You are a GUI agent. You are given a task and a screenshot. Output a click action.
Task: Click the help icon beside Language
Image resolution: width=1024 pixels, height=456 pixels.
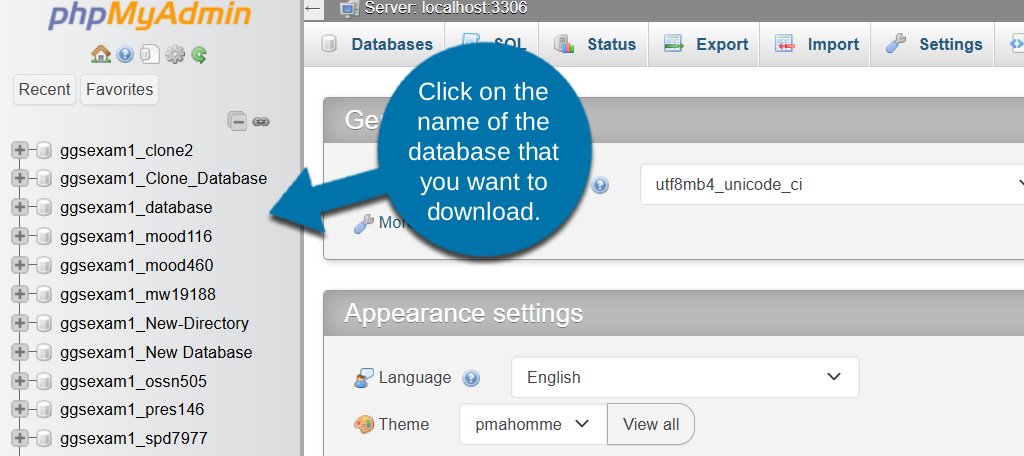472,378
